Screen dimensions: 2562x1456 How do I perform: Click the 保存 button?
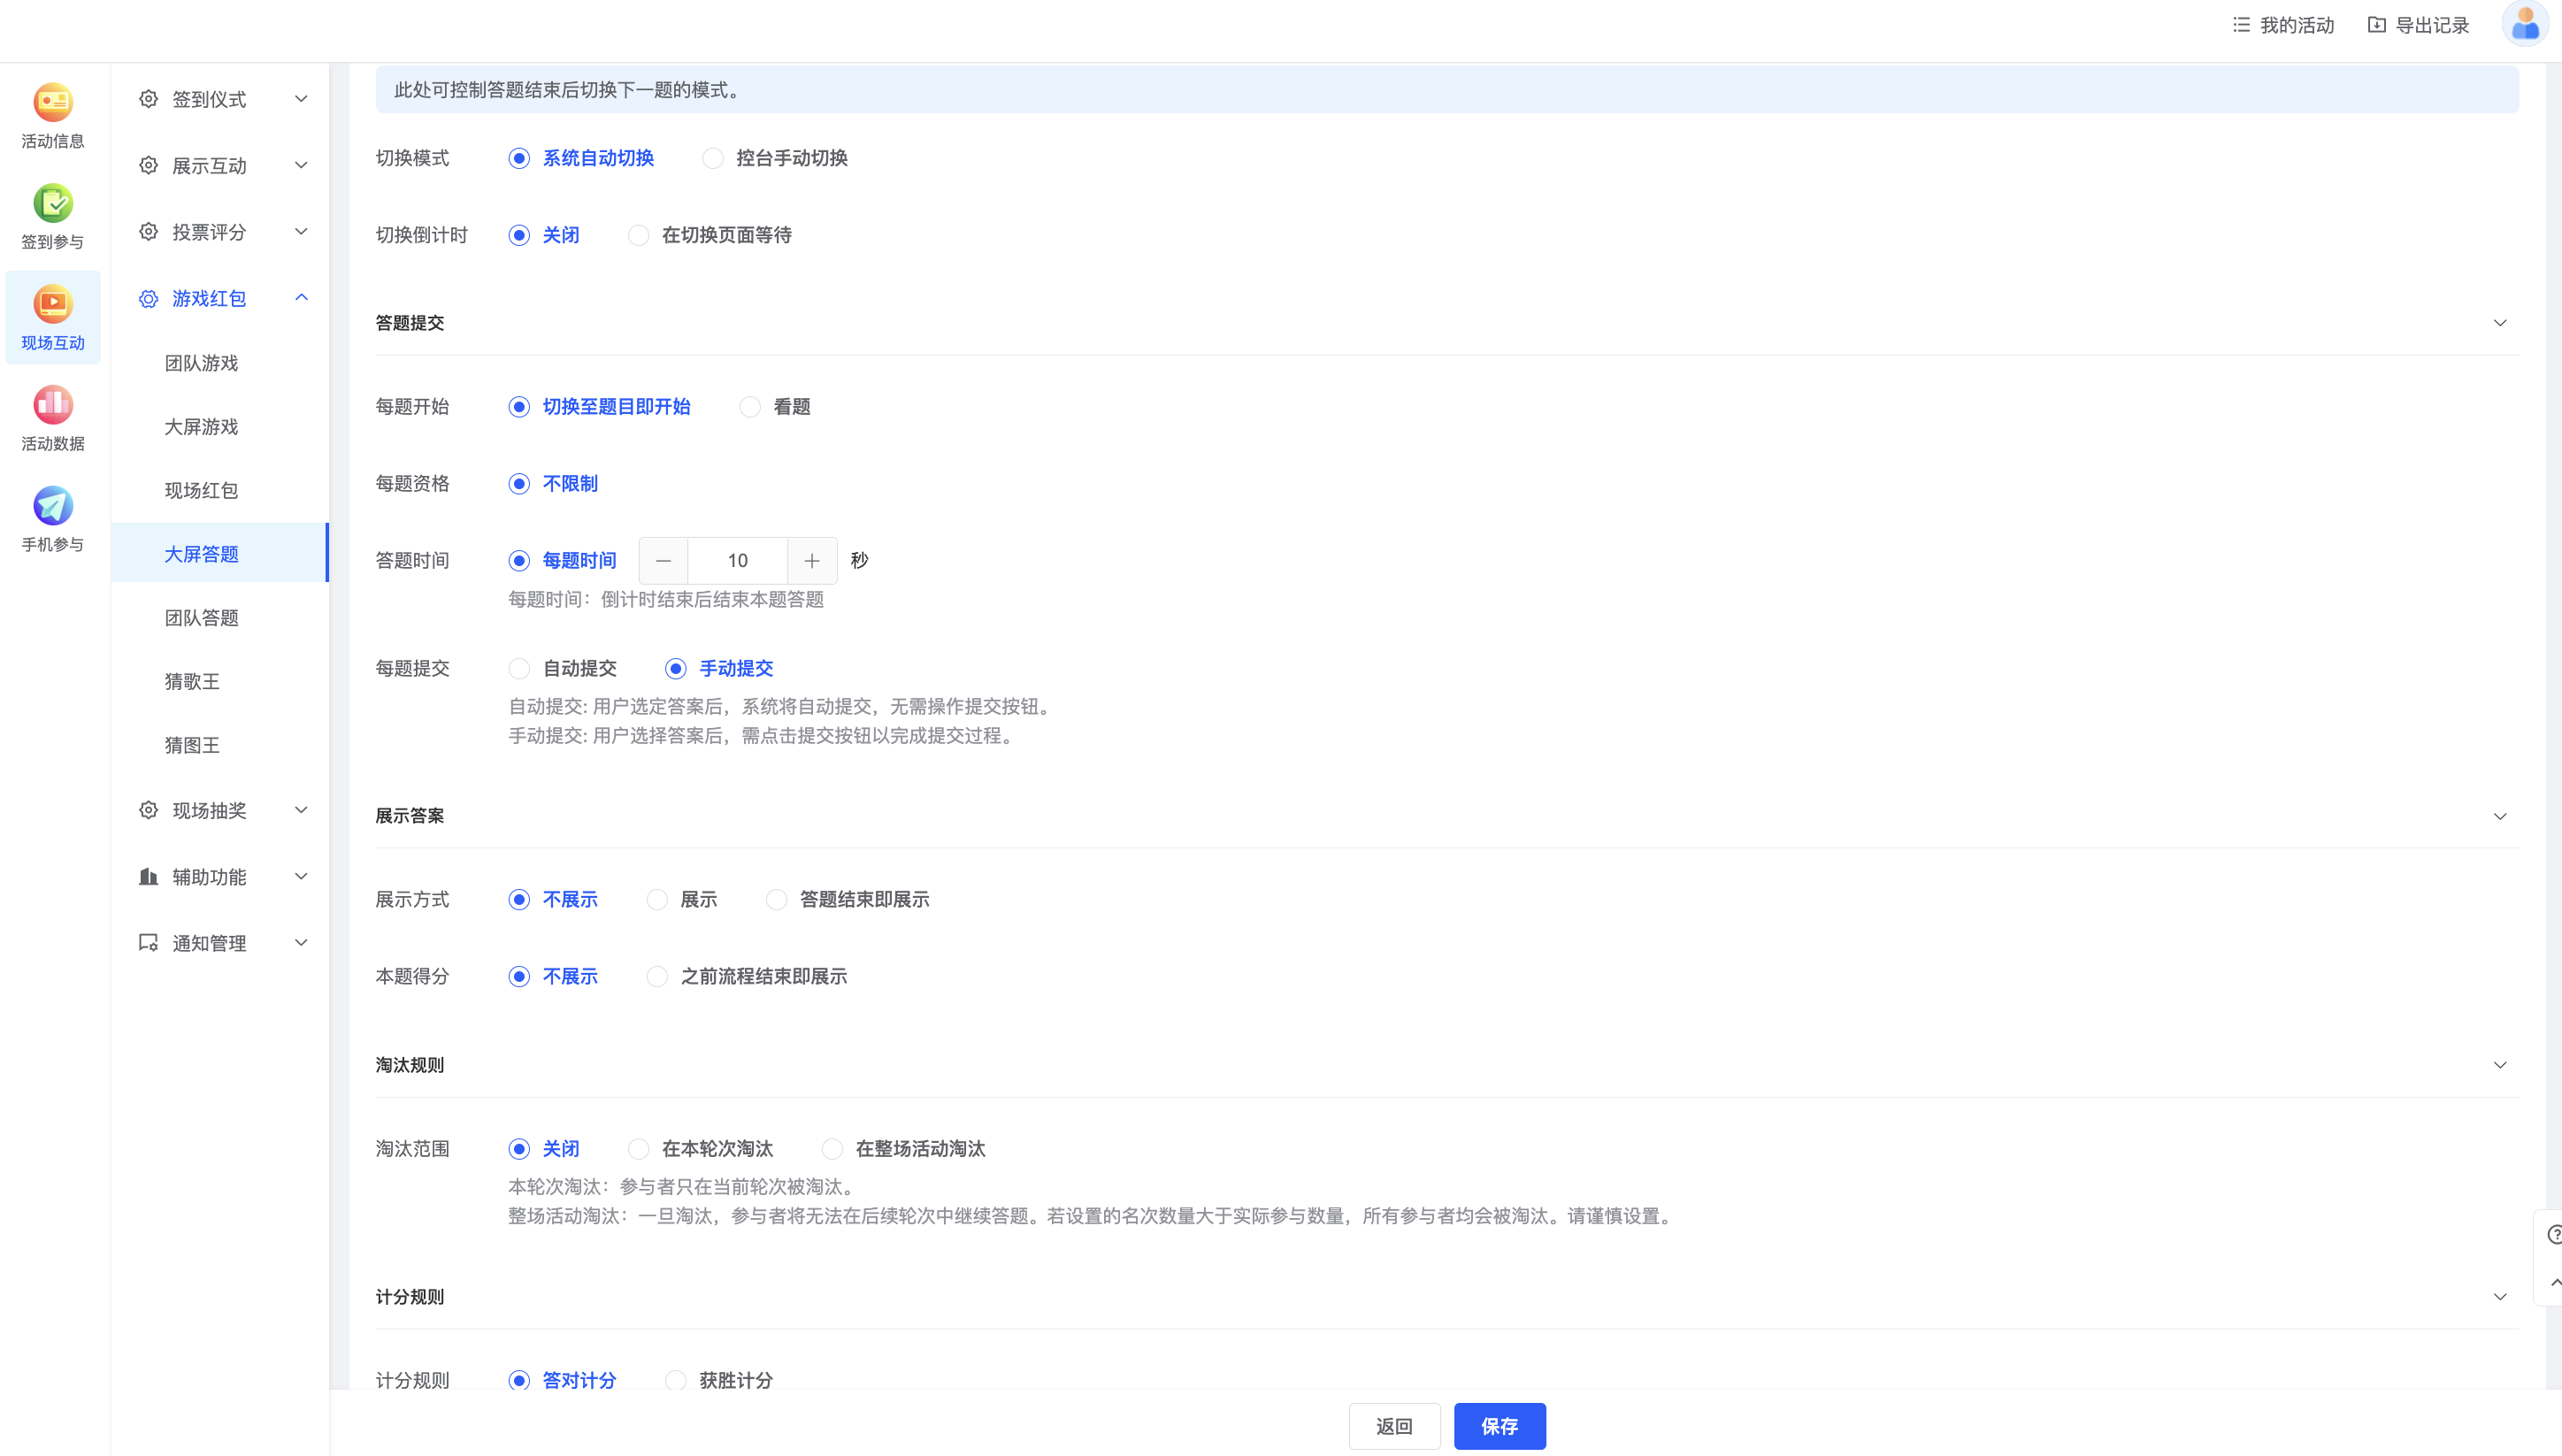point(1500,1427)
